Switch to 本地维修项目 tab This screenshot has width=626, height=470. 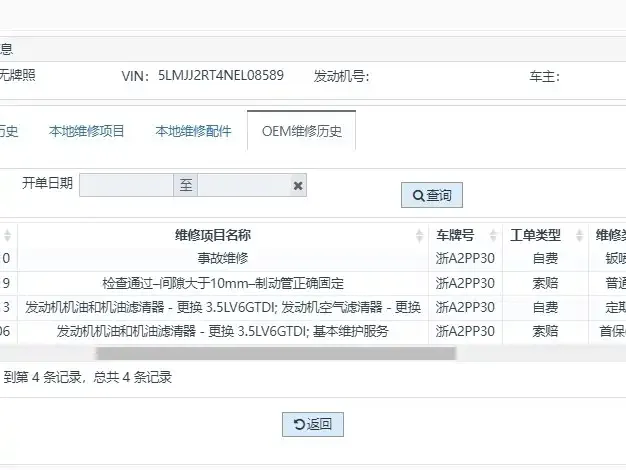[x=87, y=131]
